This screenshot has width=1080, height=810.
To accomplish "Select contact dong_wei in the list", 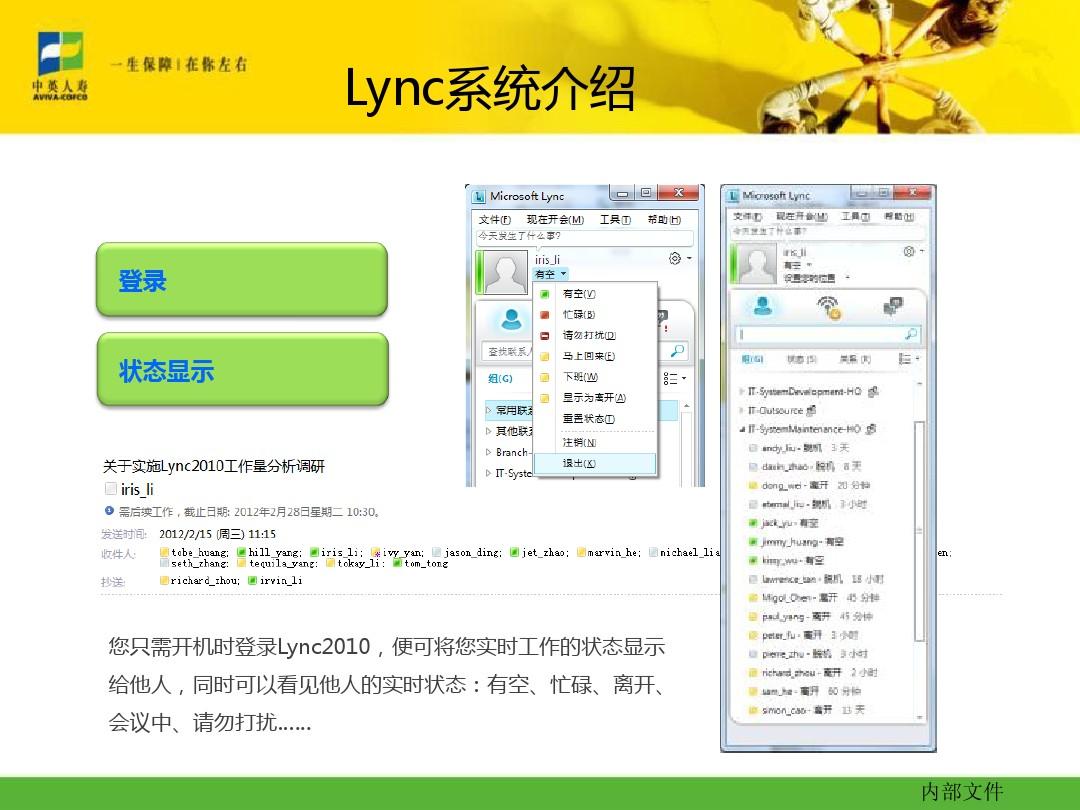I will click(x=809, y=486).
